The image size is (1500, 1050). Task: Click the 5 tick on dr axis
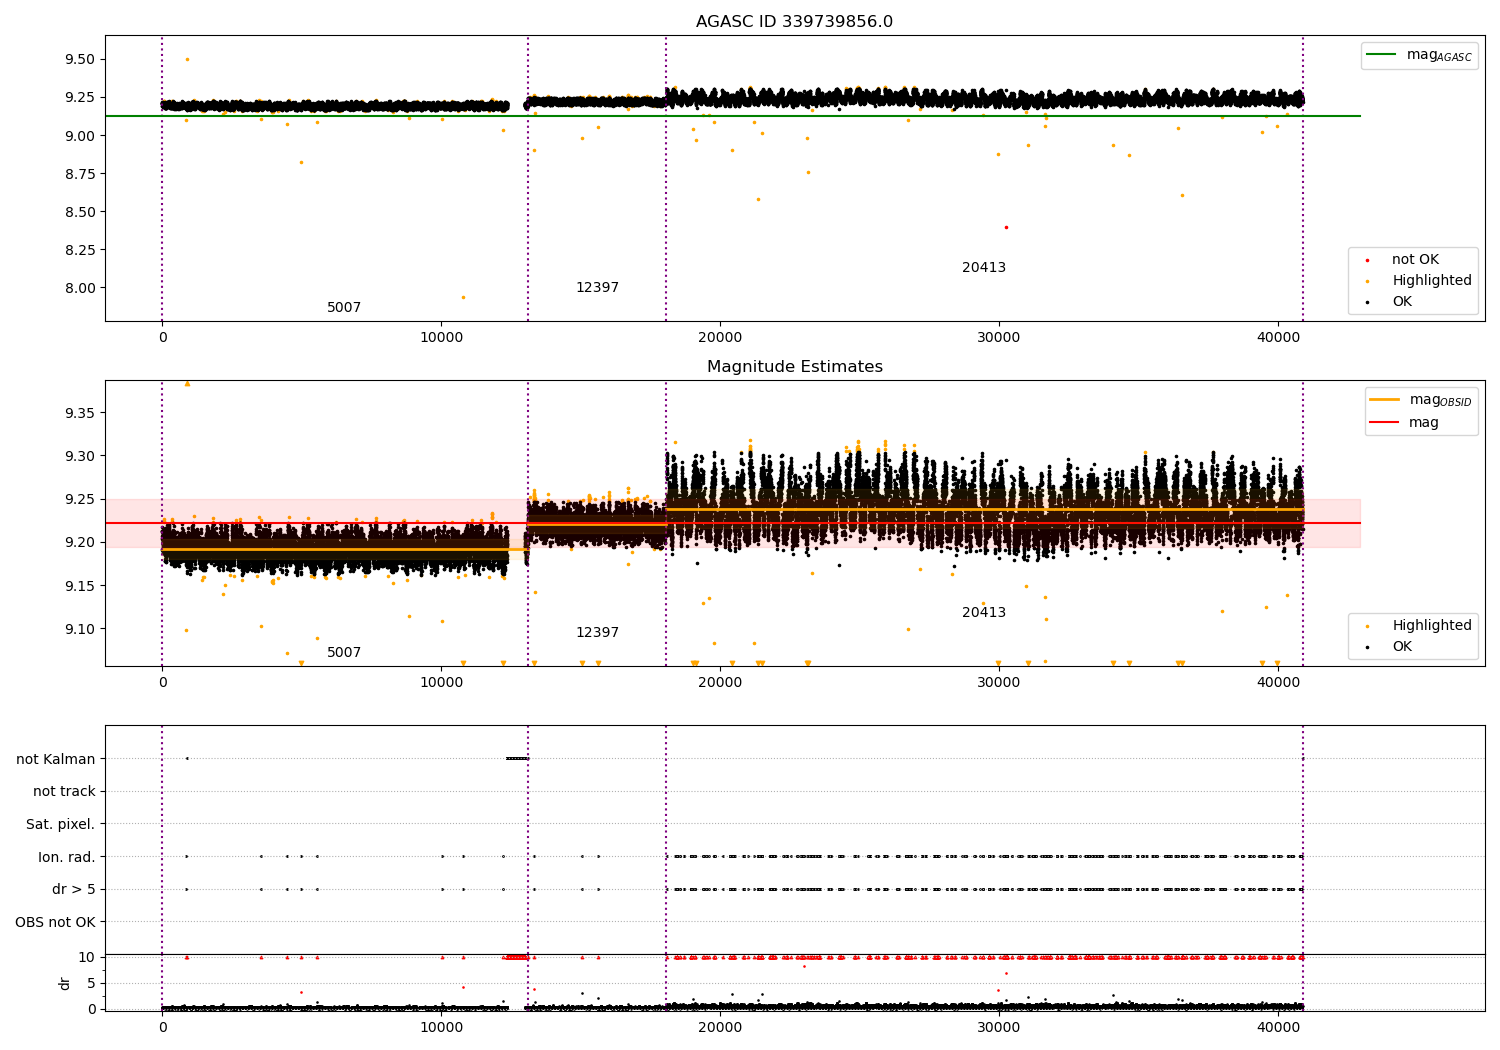[91, 983]
